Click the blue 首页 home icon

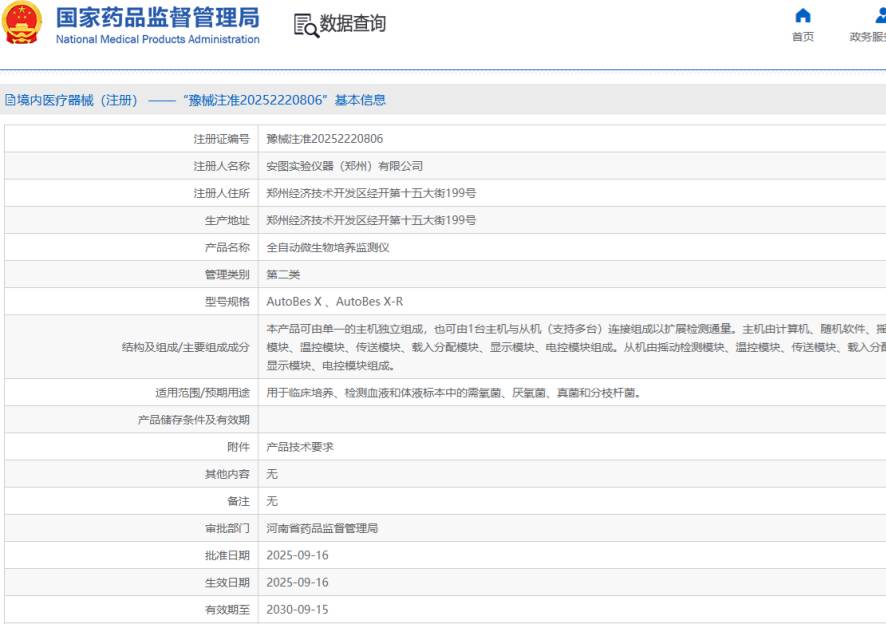[x=804, y=17]
